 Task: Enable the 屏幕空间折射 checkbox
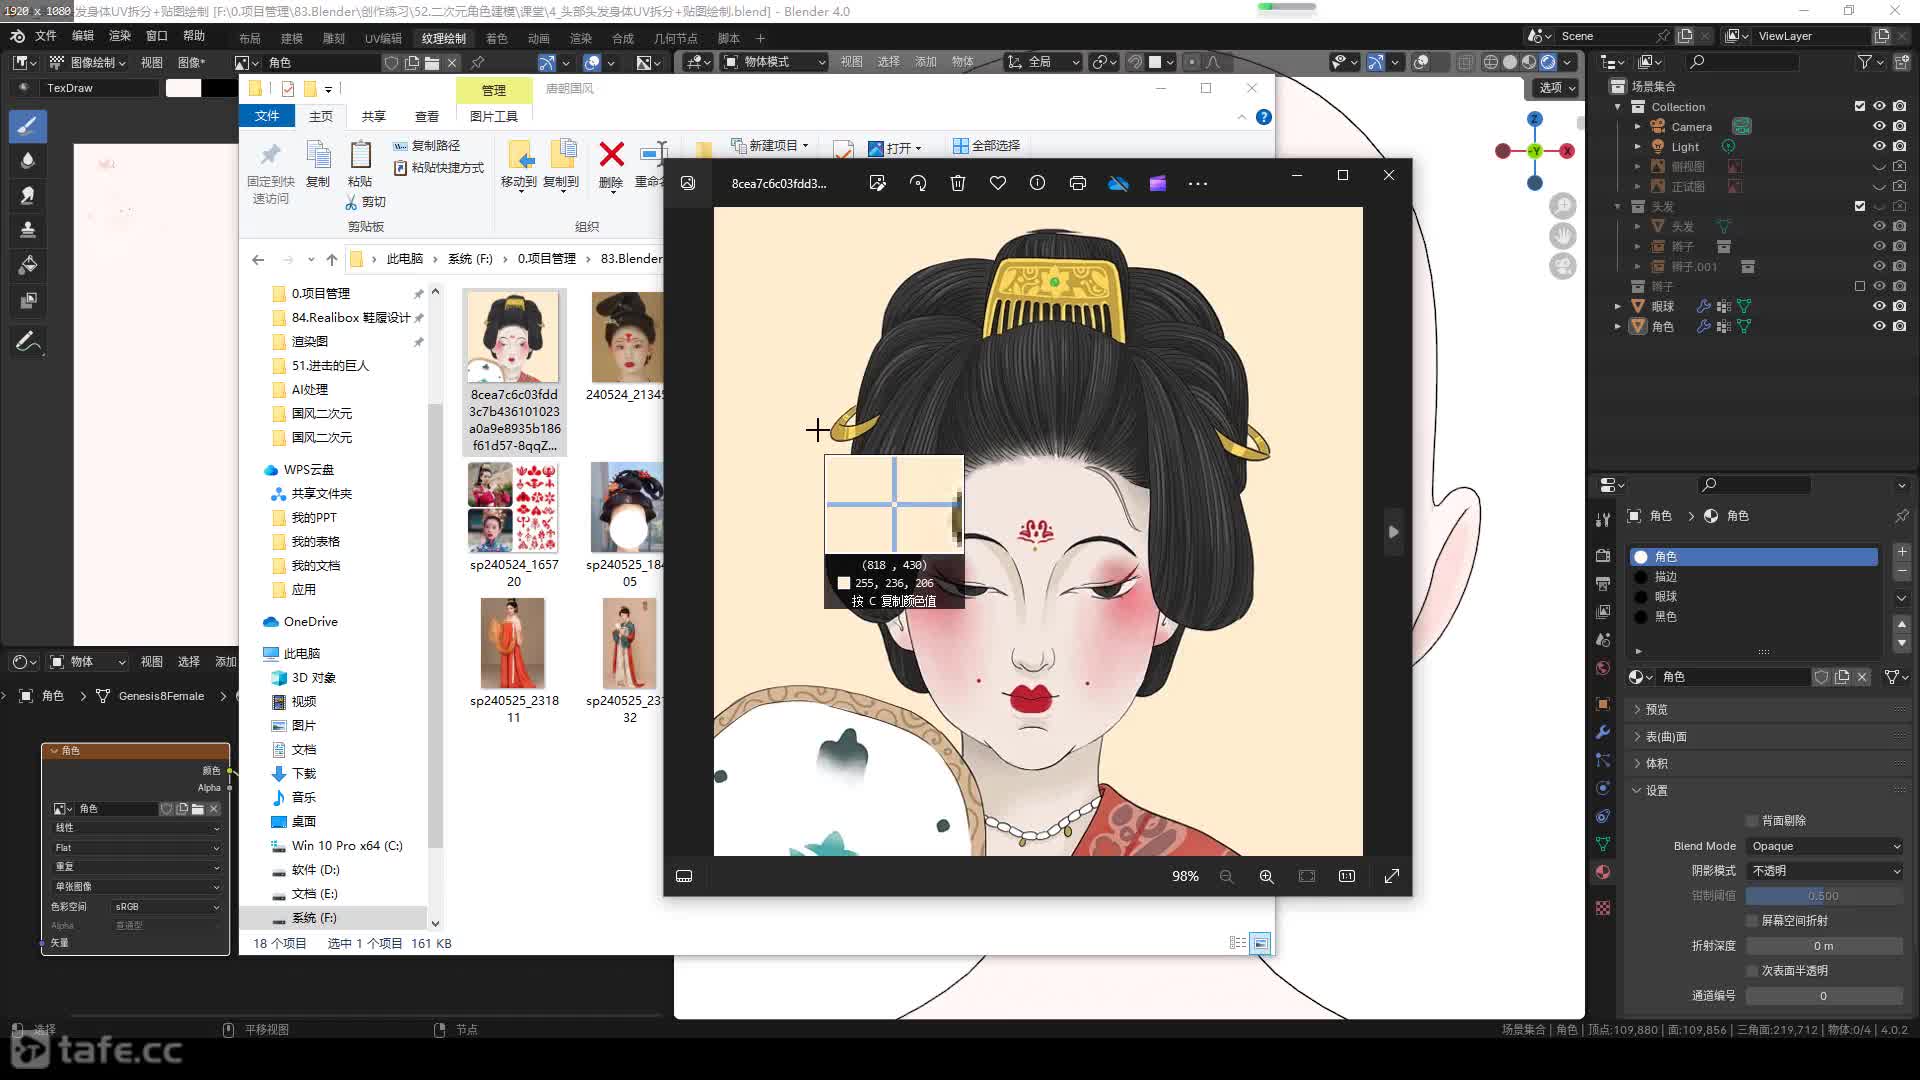[x=1752, y=921]
